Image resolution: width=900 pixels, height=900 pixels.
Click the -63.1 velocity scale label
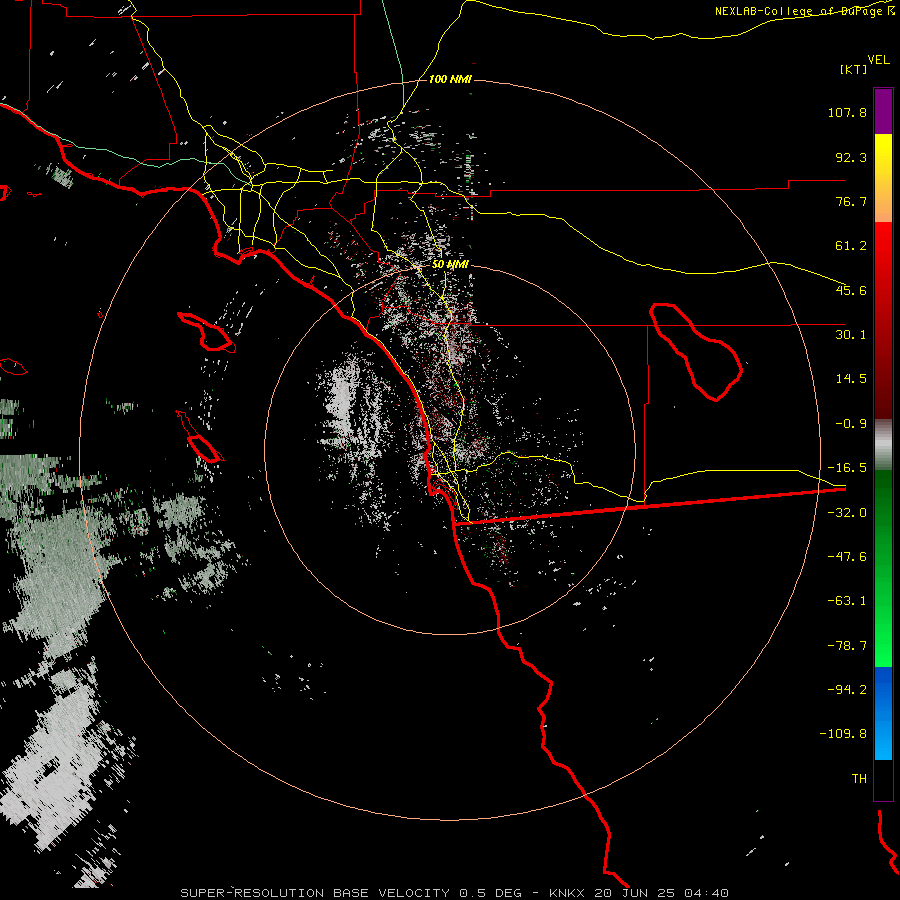(x=847, y=601)
